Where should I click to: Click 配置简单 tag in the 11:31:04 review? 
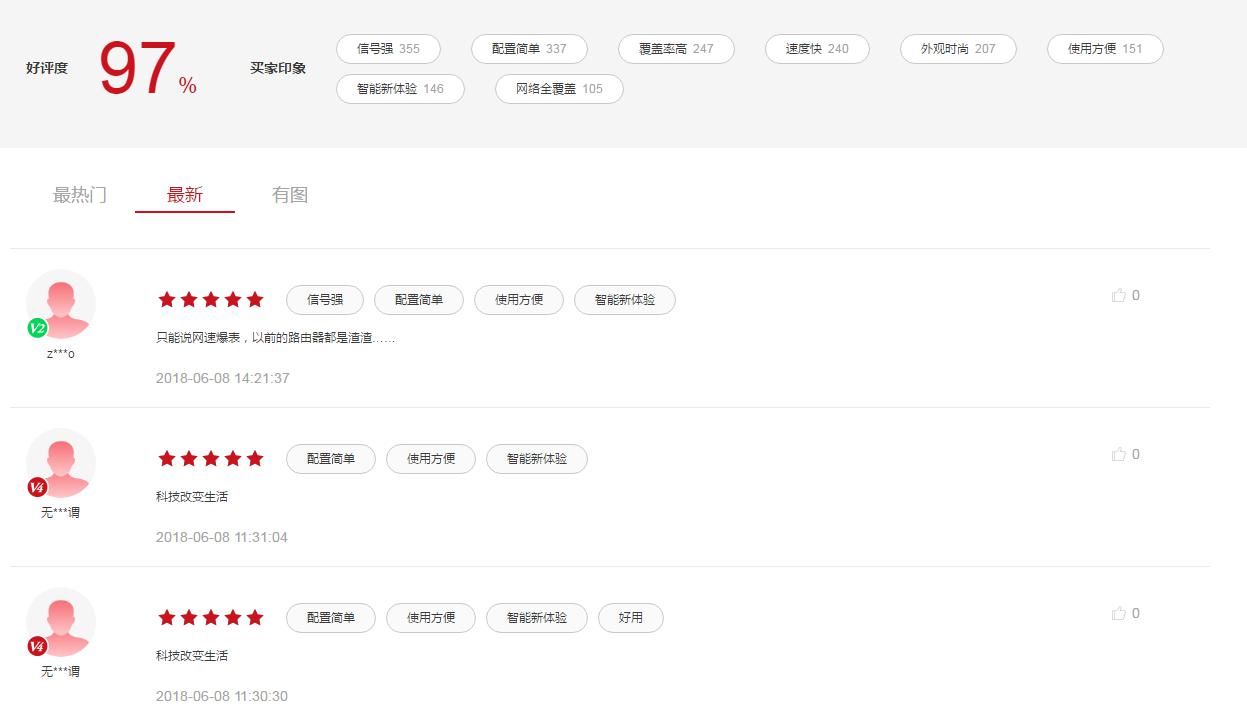331,459
